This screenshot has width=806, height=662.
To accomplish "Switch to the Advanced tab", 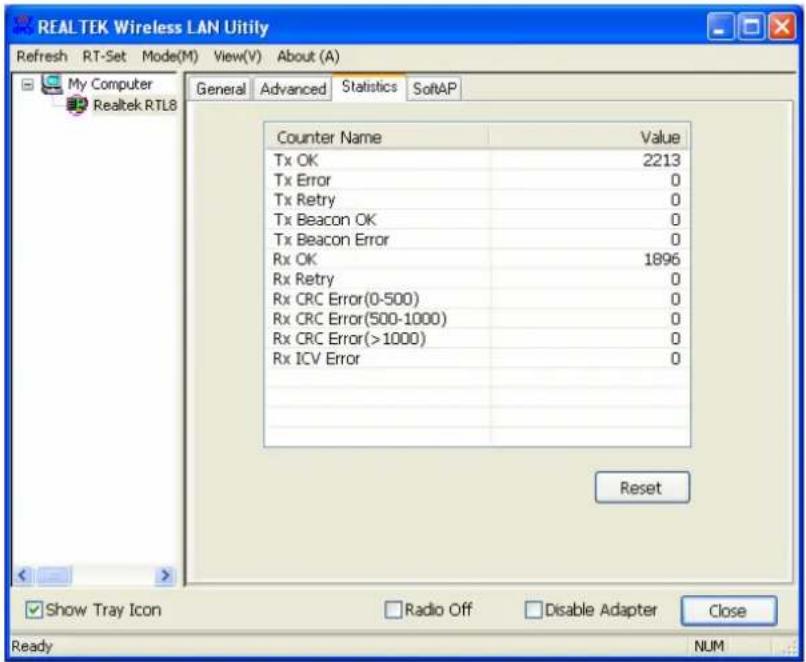I will point(293,89).
